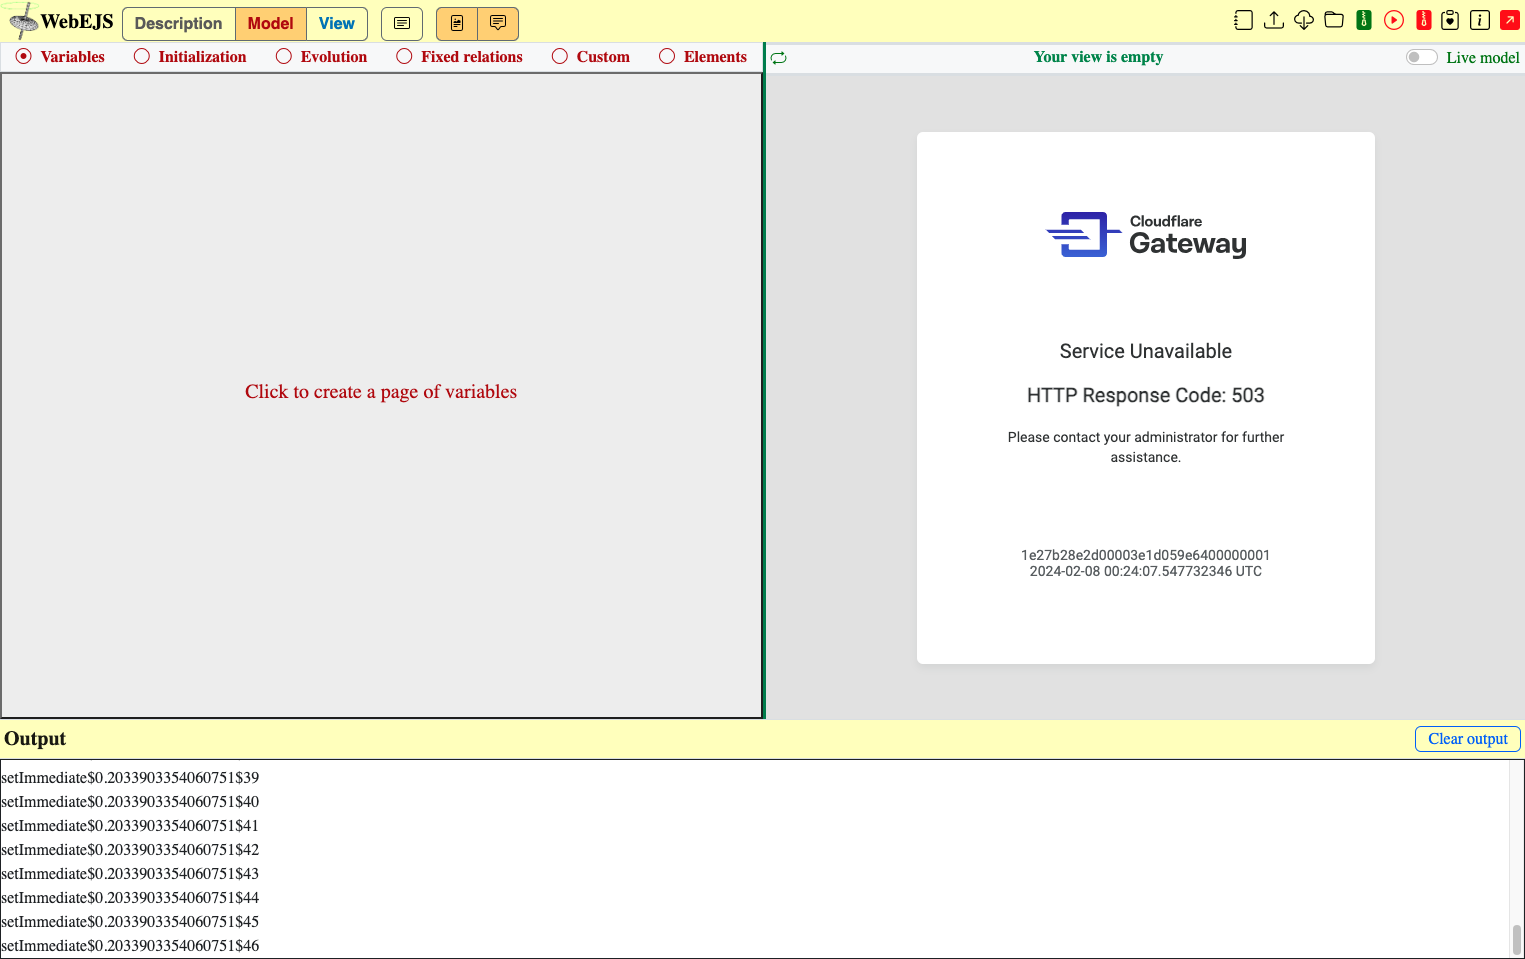Click the Cloudflare Gateway logo
The image size is (1525, 959).
click(1146, 235)
